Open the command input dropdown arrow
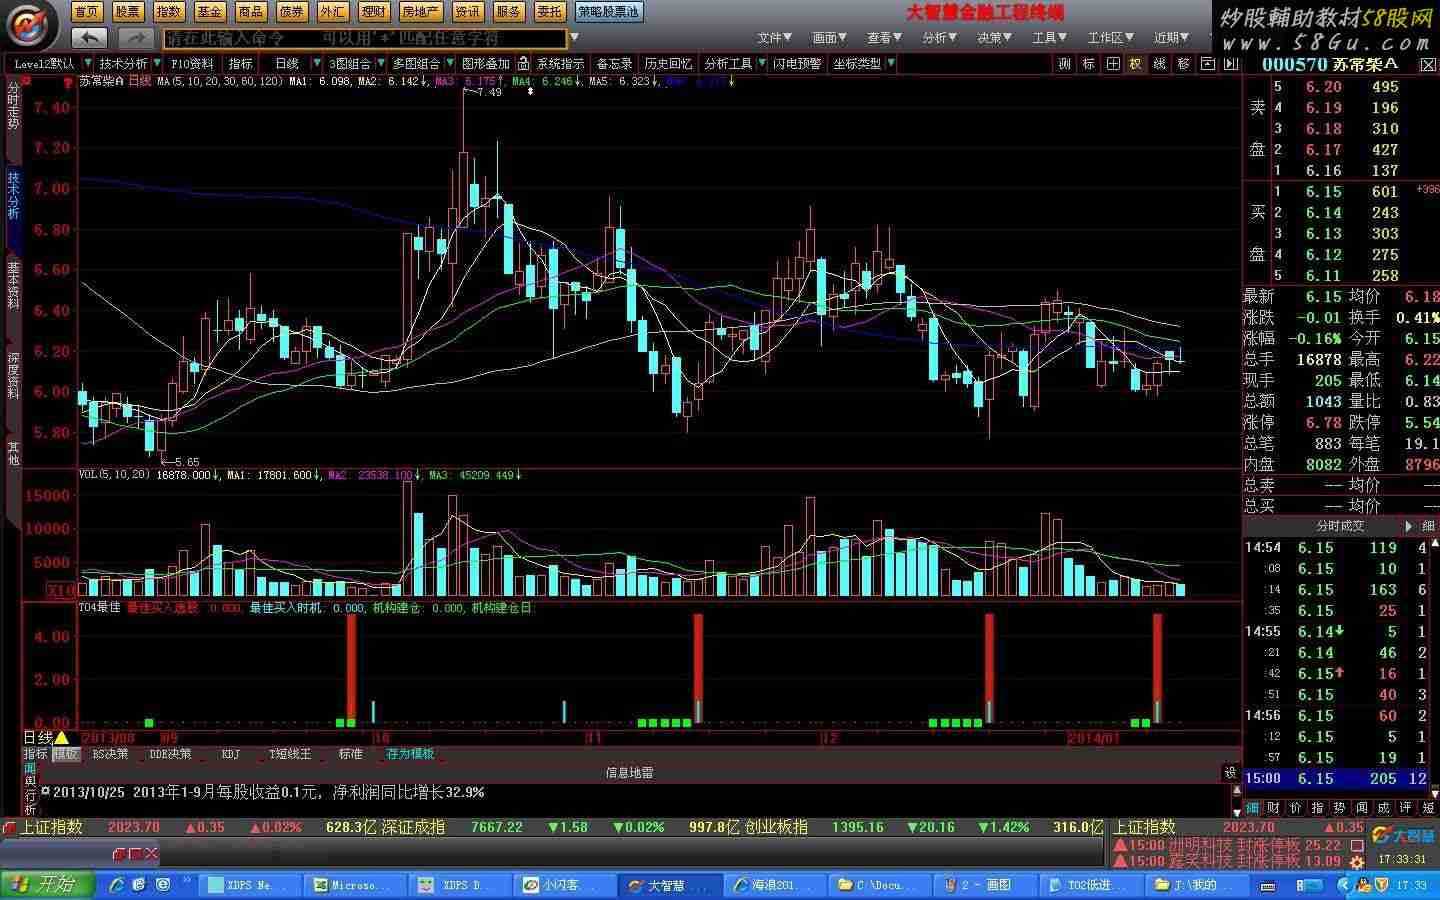 (574, 38)
